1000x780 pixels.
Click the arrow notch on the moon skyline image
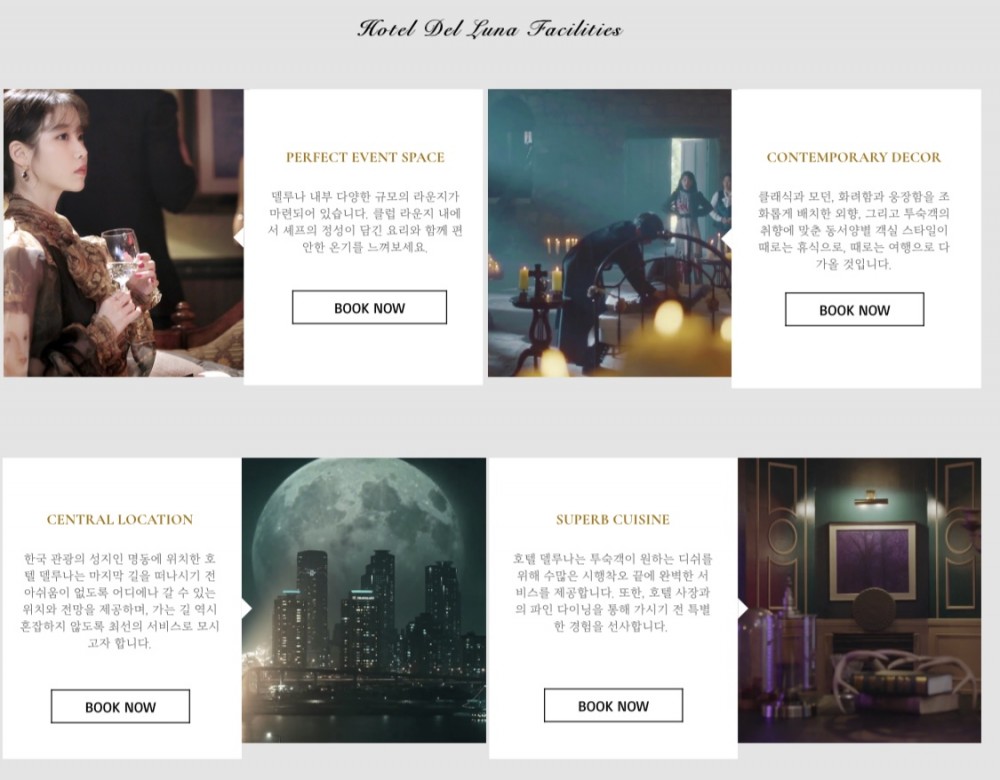point(247,609)
